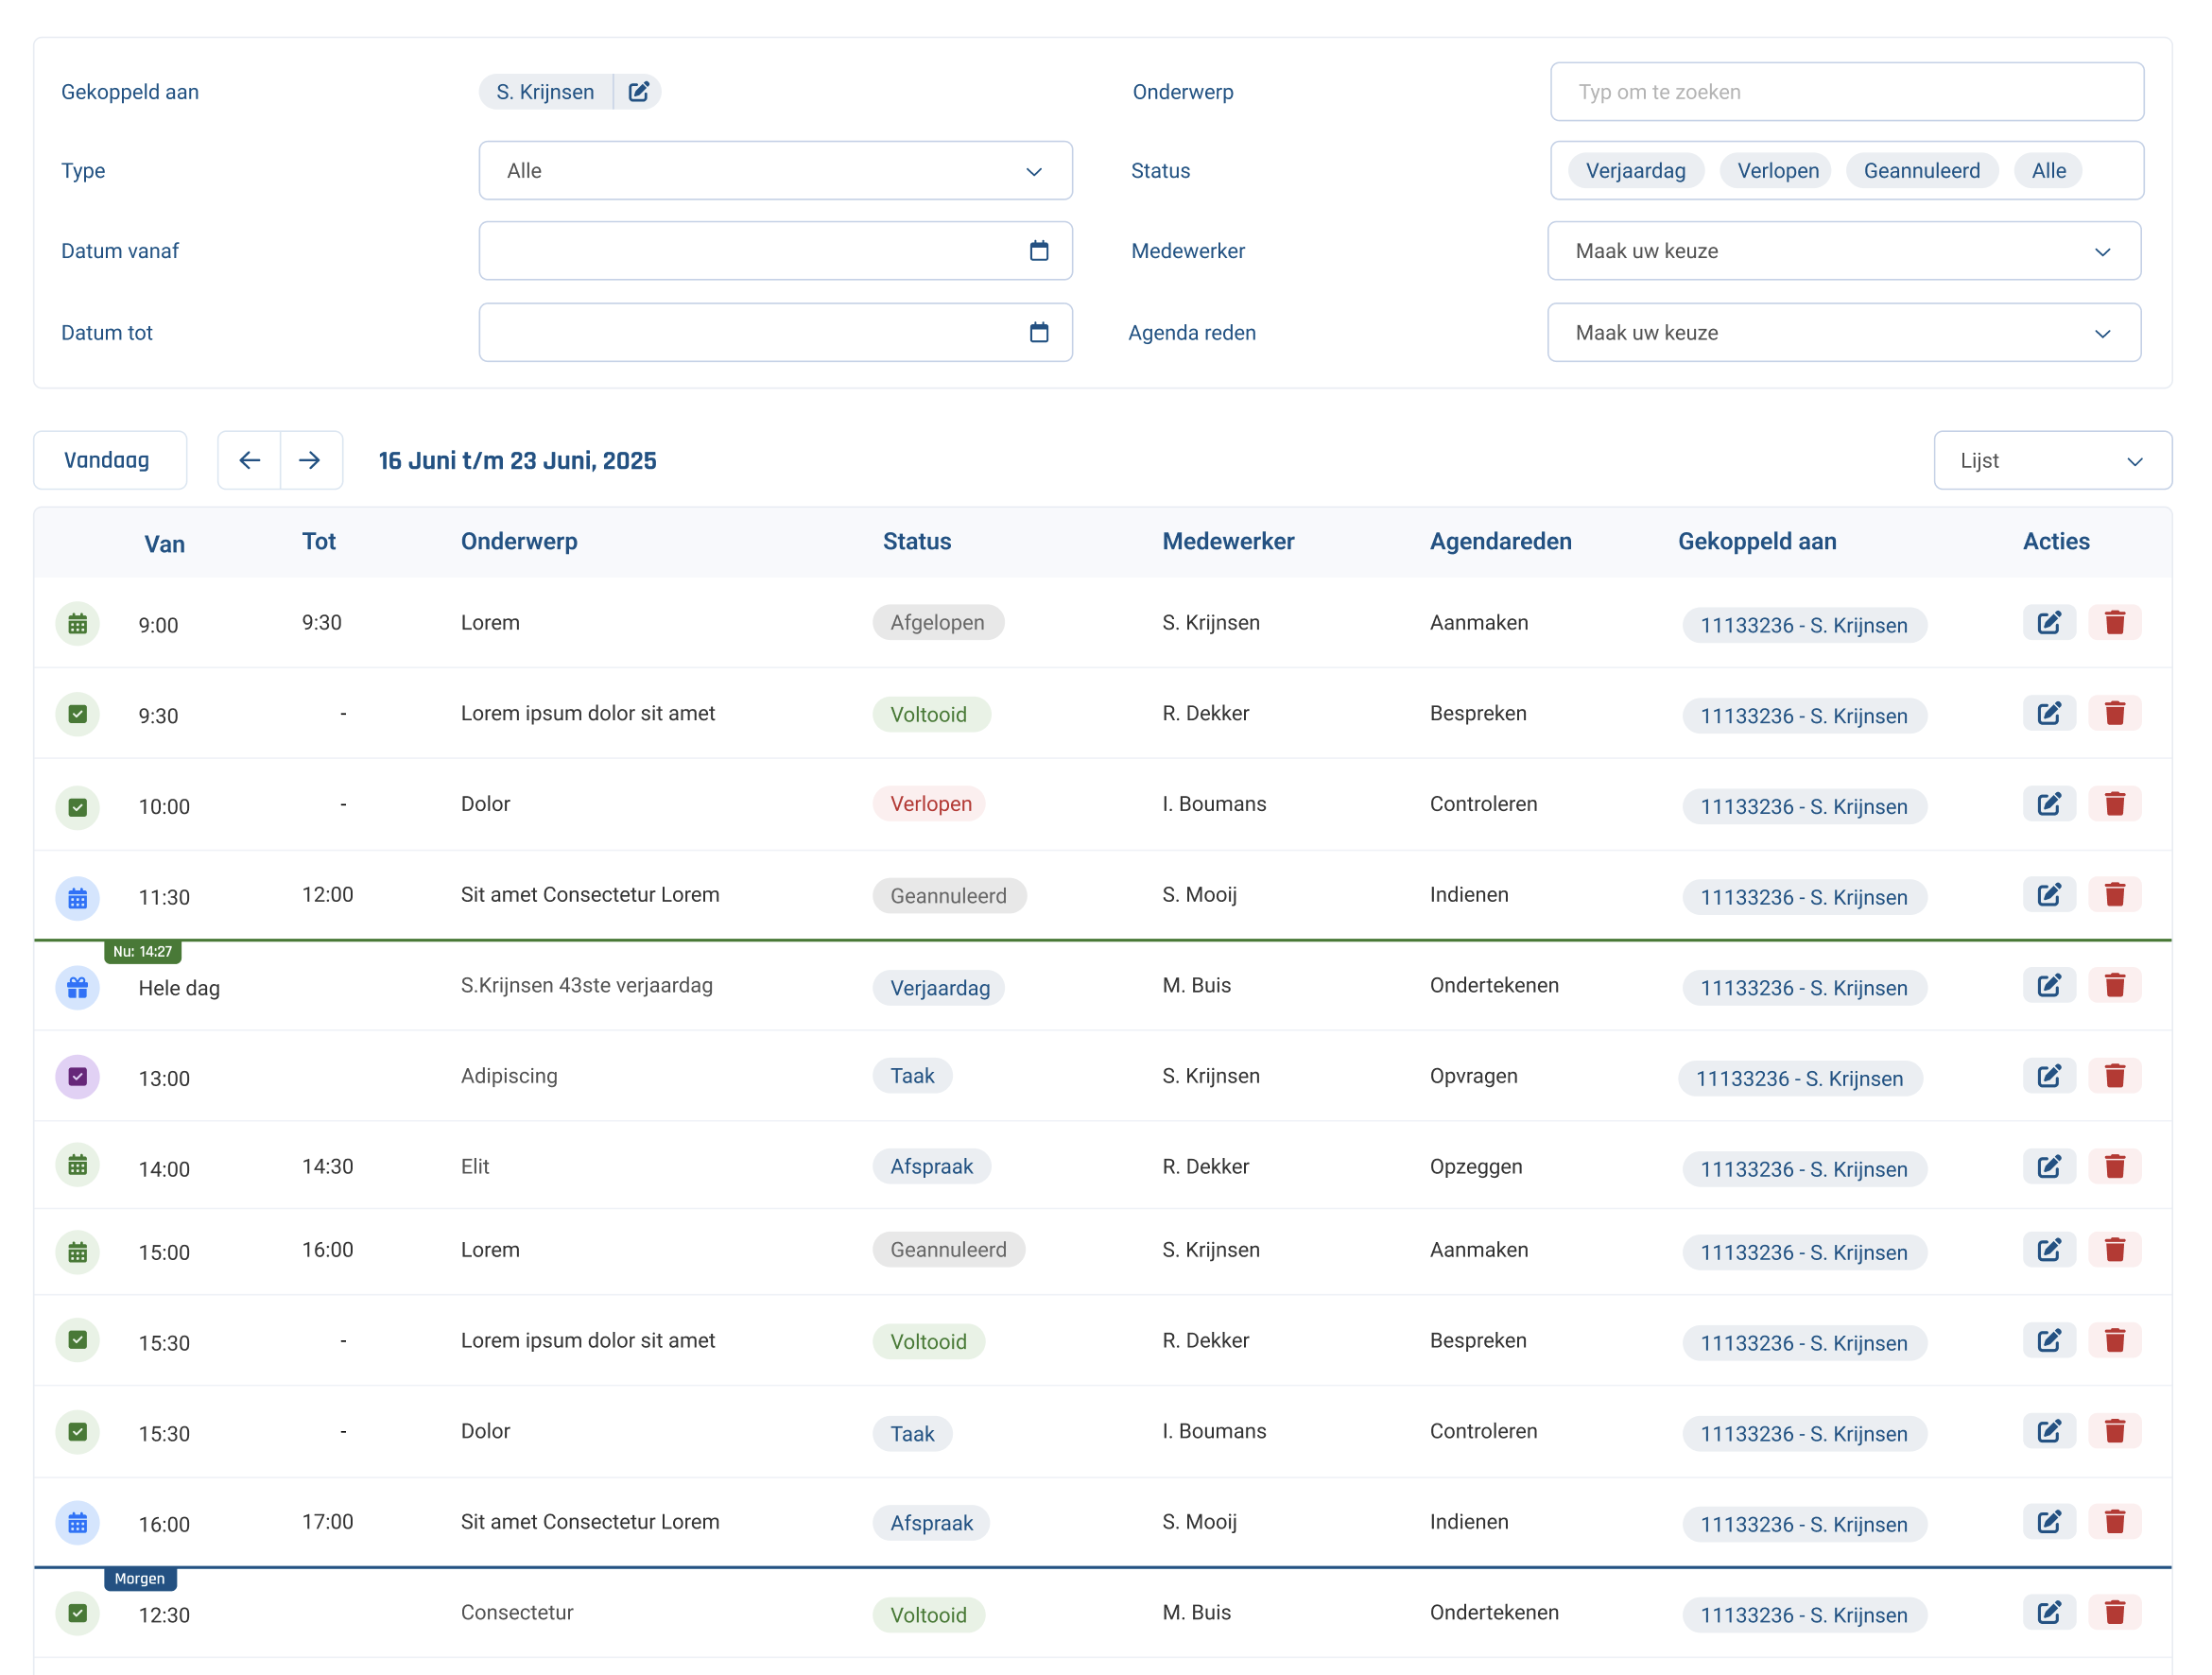Delete the 9:00 Lorem appointment row

[x=2113, y=623]
